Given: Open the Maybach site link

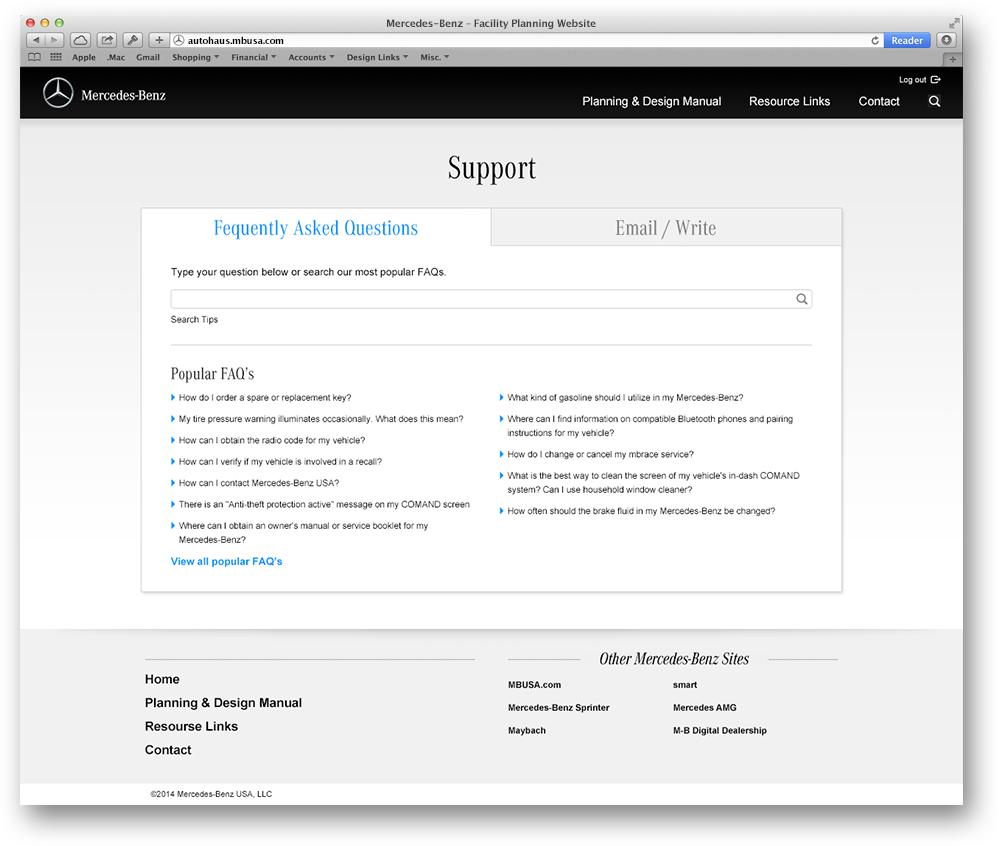Looking at the screenshot, I should point(527,731).
